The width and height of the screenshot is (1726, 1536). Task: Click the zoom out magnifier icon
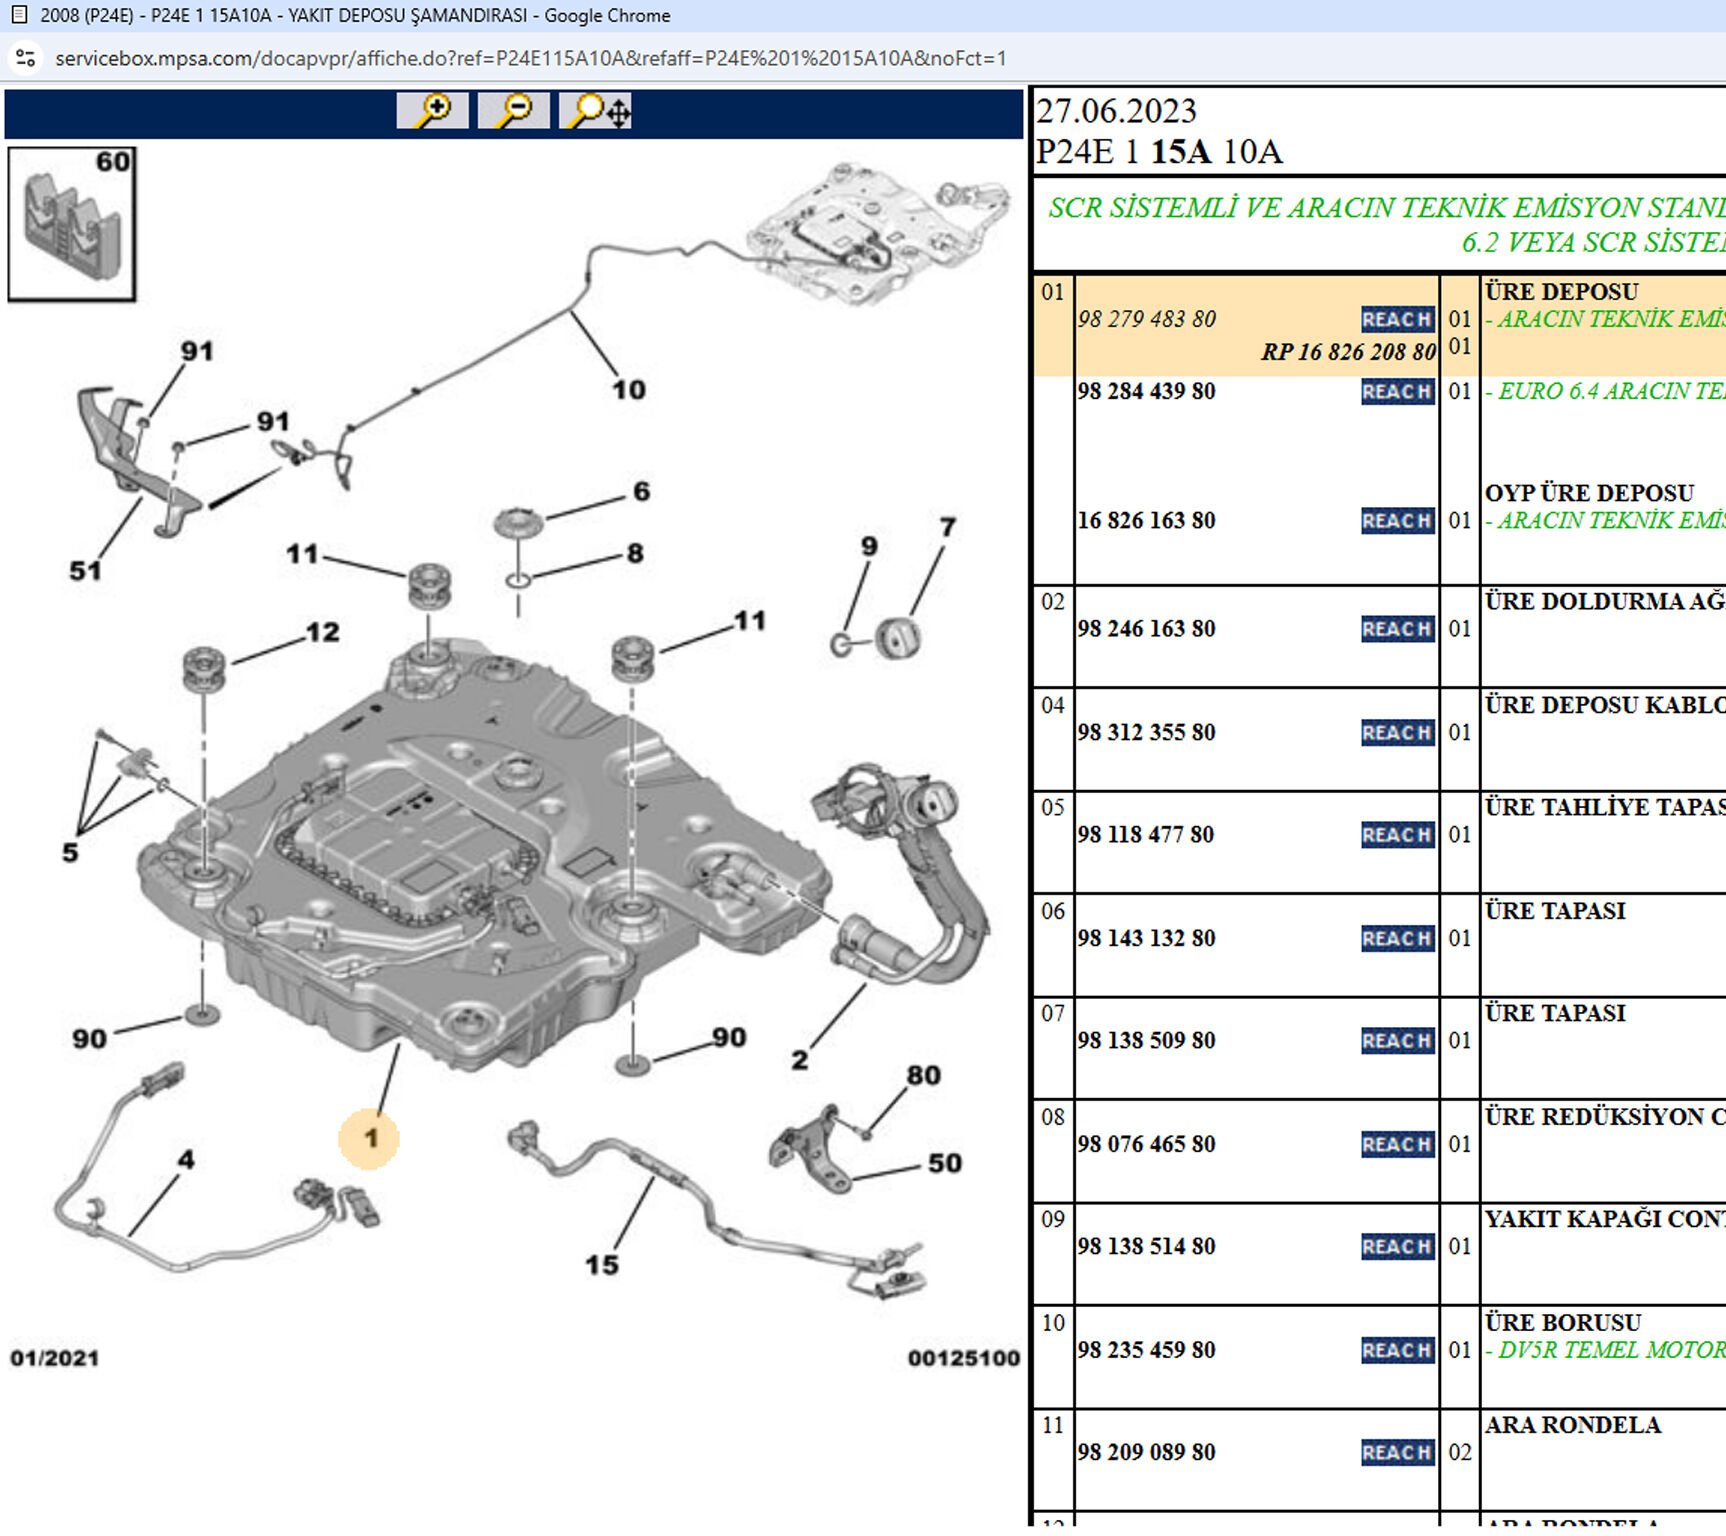coord(513,110)
